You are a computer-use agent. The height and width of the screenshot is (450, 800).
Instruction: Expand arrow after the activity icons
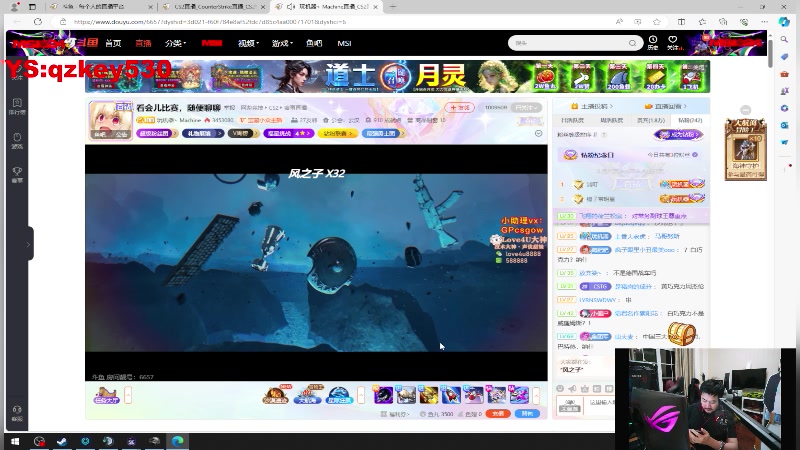tap(361, 395)
